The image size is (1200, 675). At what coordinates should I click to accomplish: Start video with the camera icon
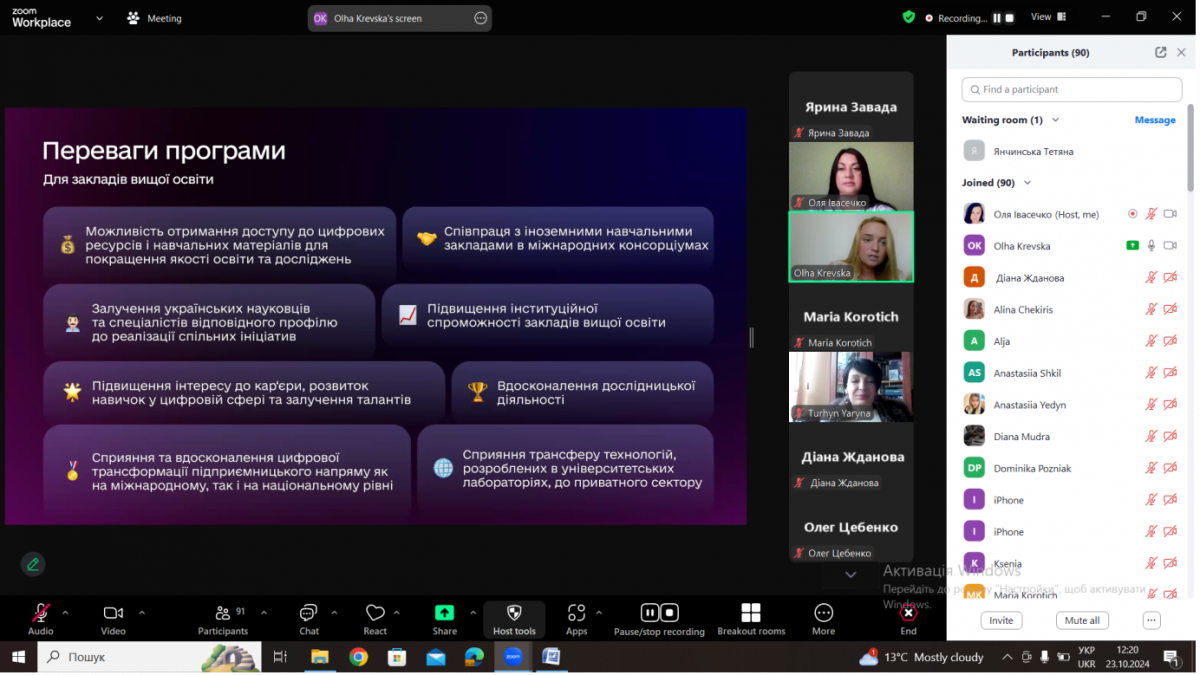(113, 613)
